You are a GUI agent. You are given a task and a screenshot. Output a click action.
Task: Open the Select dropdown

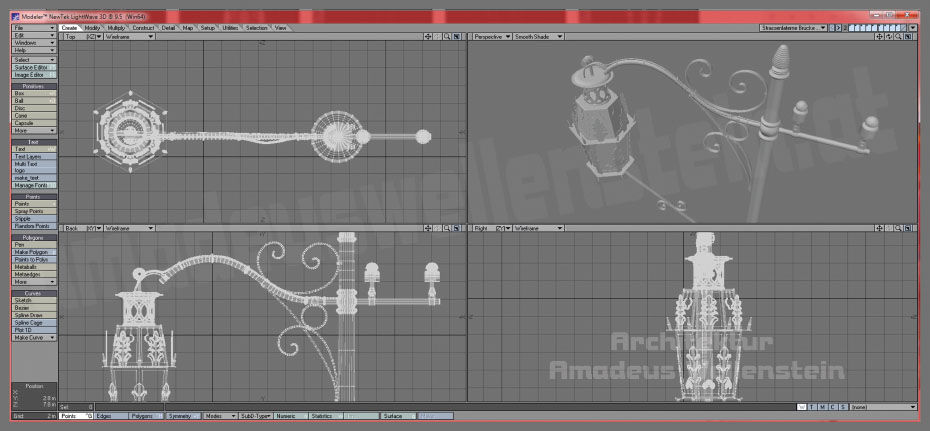tap(34, 60)
